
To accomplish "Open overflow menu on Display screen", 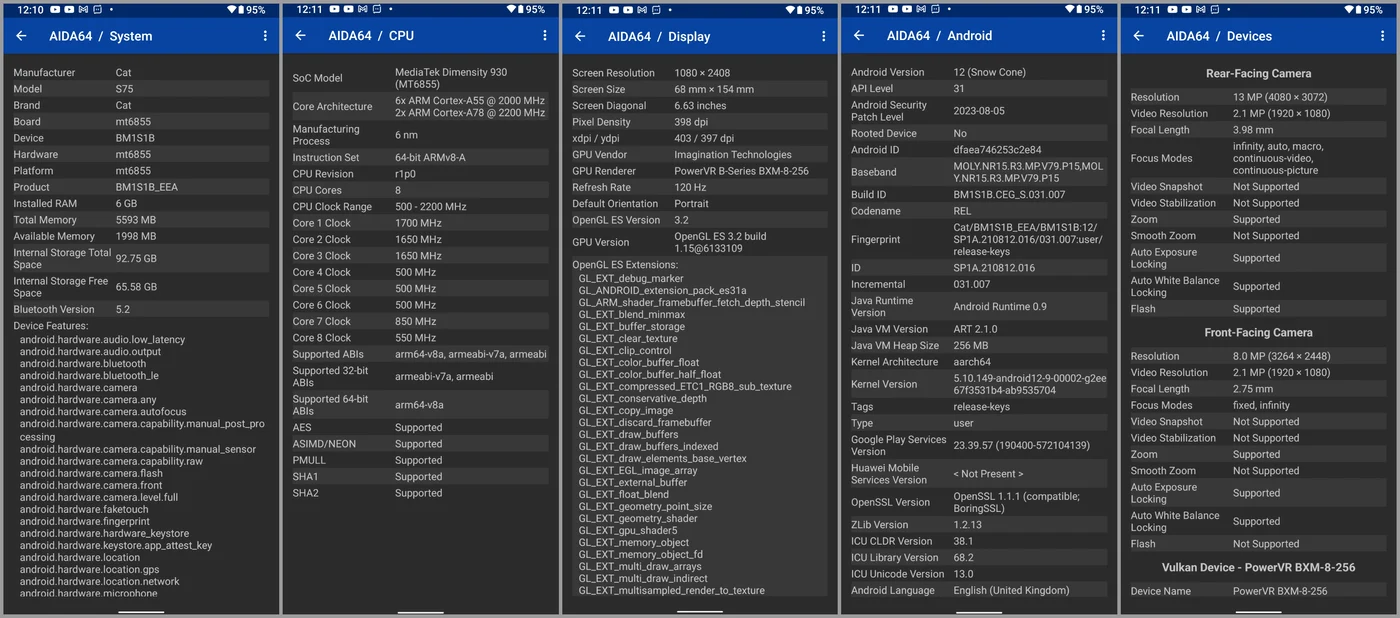I will pyautogui.click(x=824, y=36).
